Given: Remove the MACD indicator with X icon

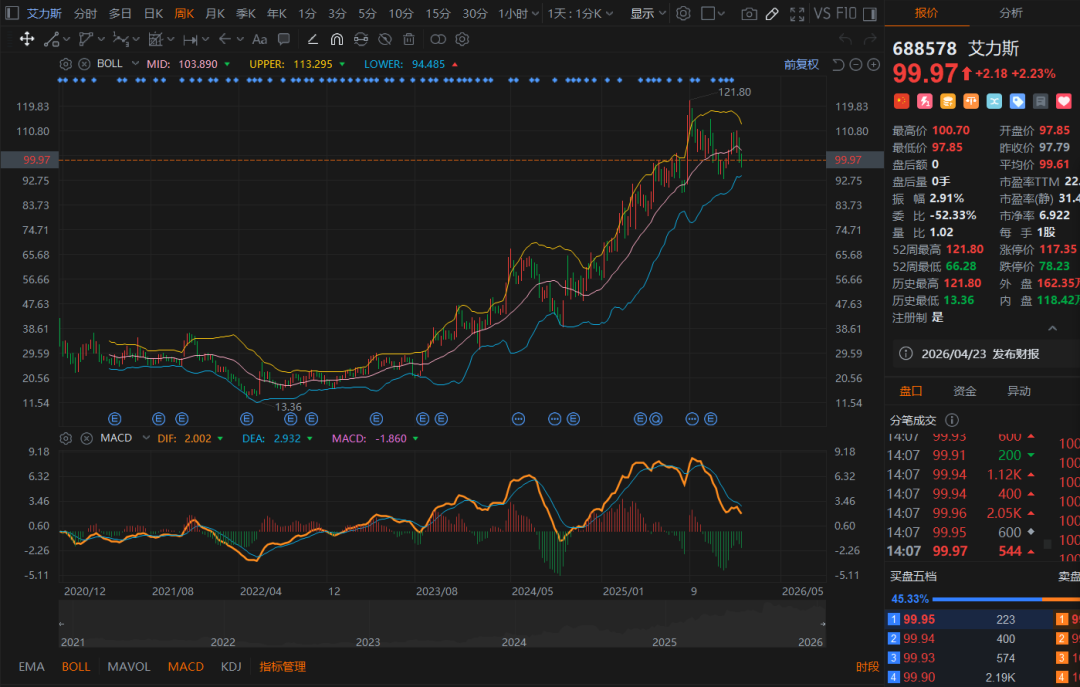Looking at the screenshot, I should point(85,438).
